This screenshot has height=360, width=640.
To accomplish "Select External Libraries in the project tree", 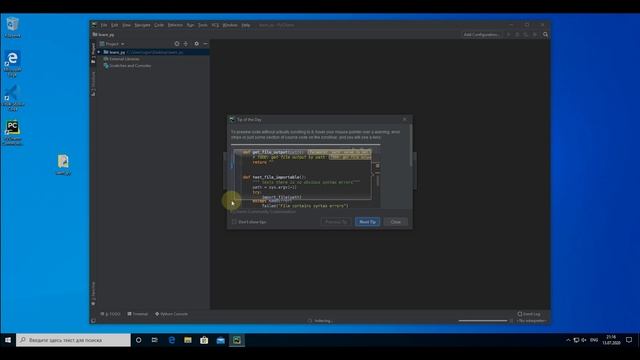I will (x=121, y=59).
